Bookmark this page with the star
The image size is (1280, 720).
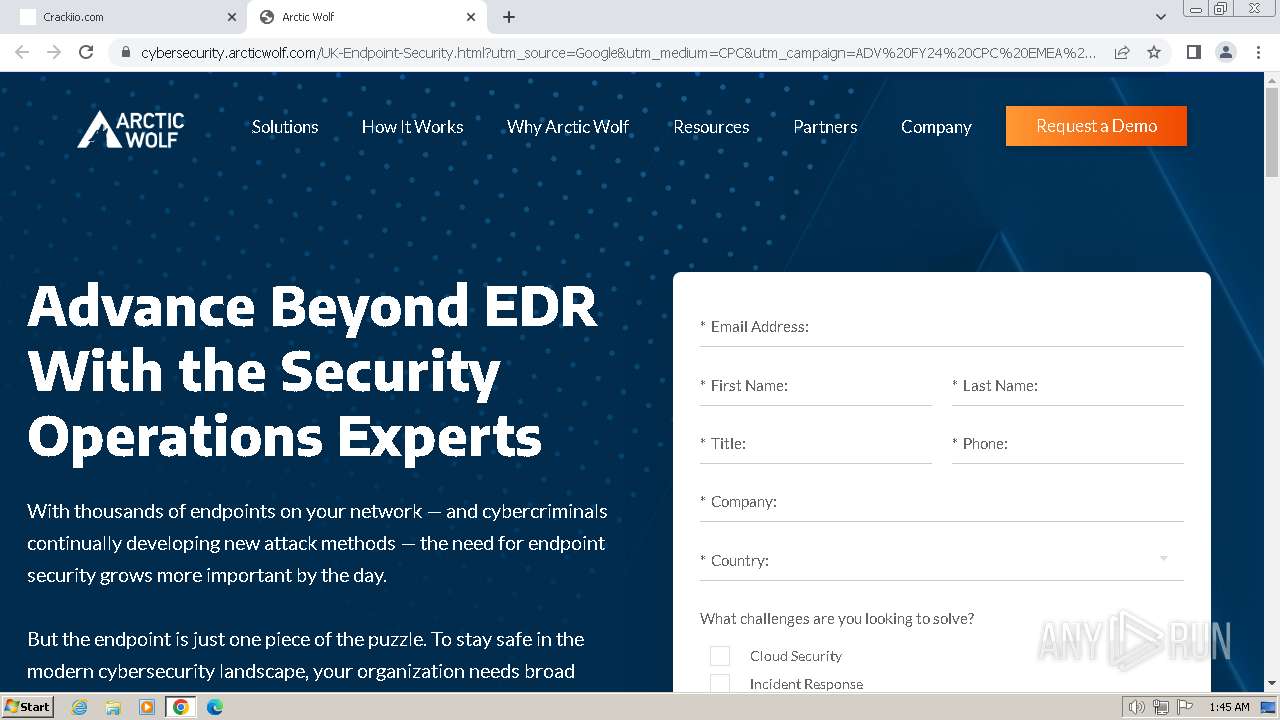click(x=1154, y=52)
